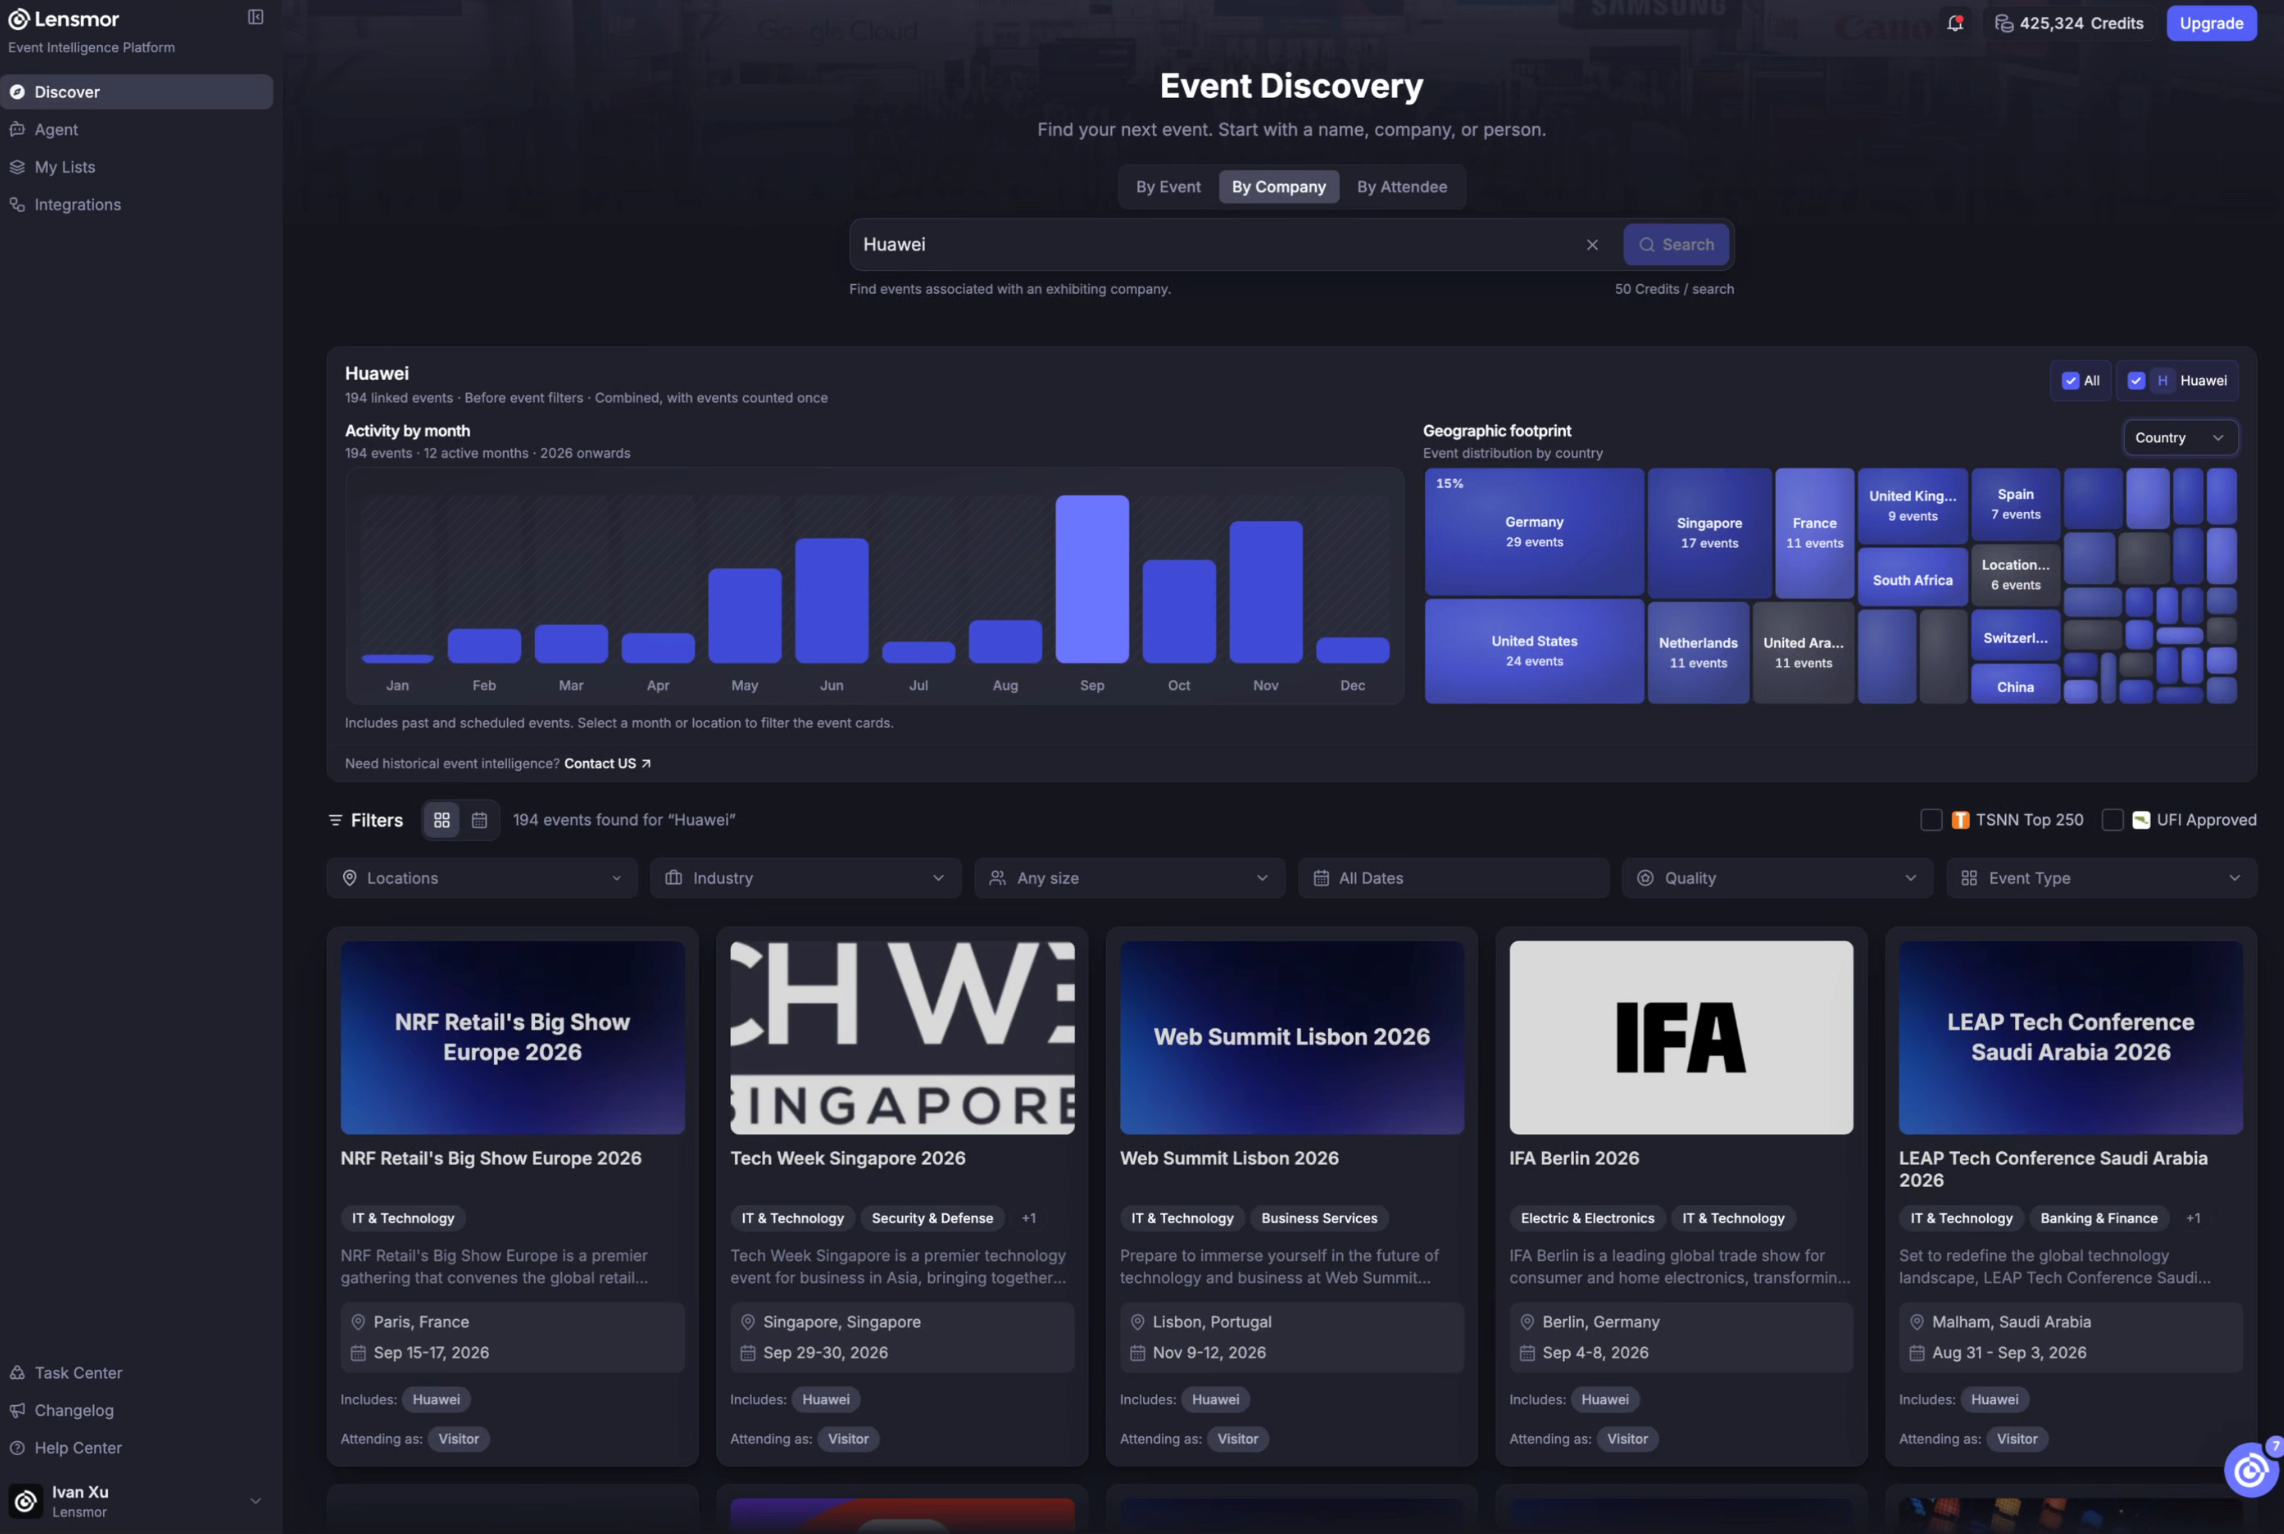Switch to By Event tab
Screen dimensions: 2284x1534
point(1168,187)
